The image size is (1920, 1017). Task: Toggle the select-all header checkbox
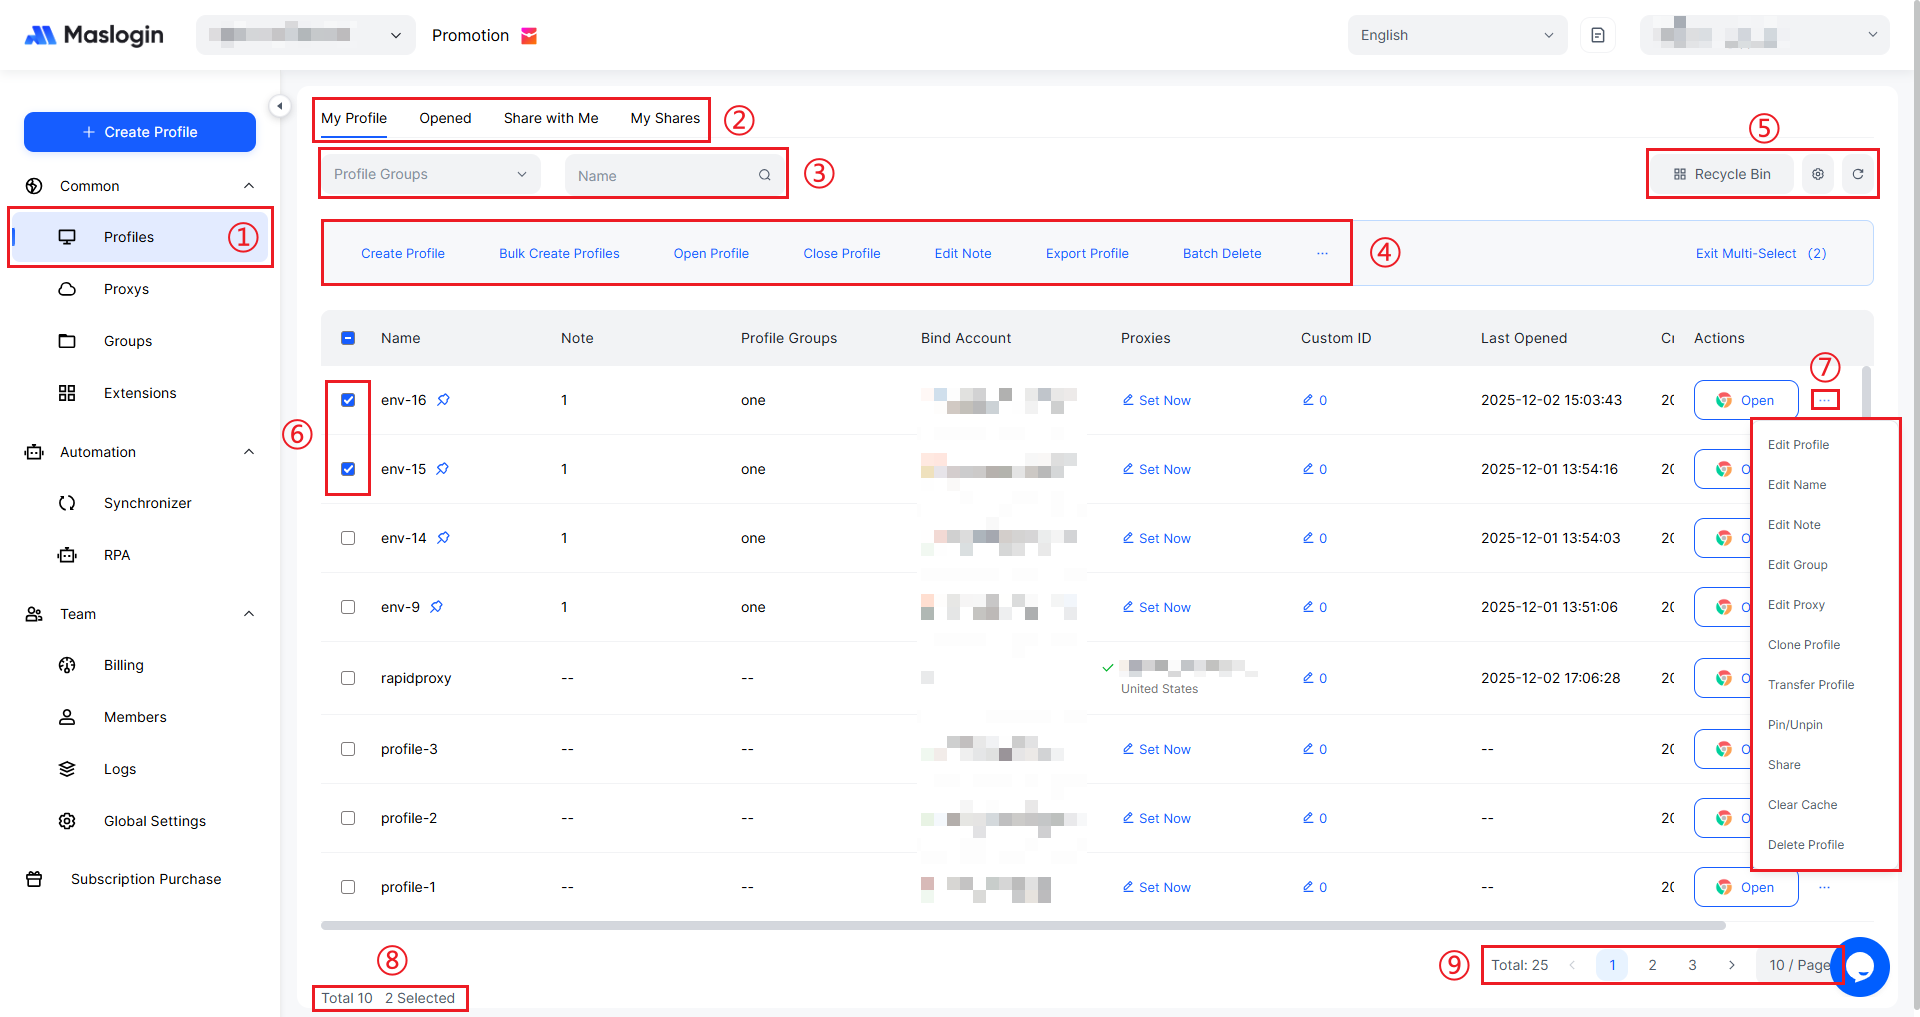348,338
